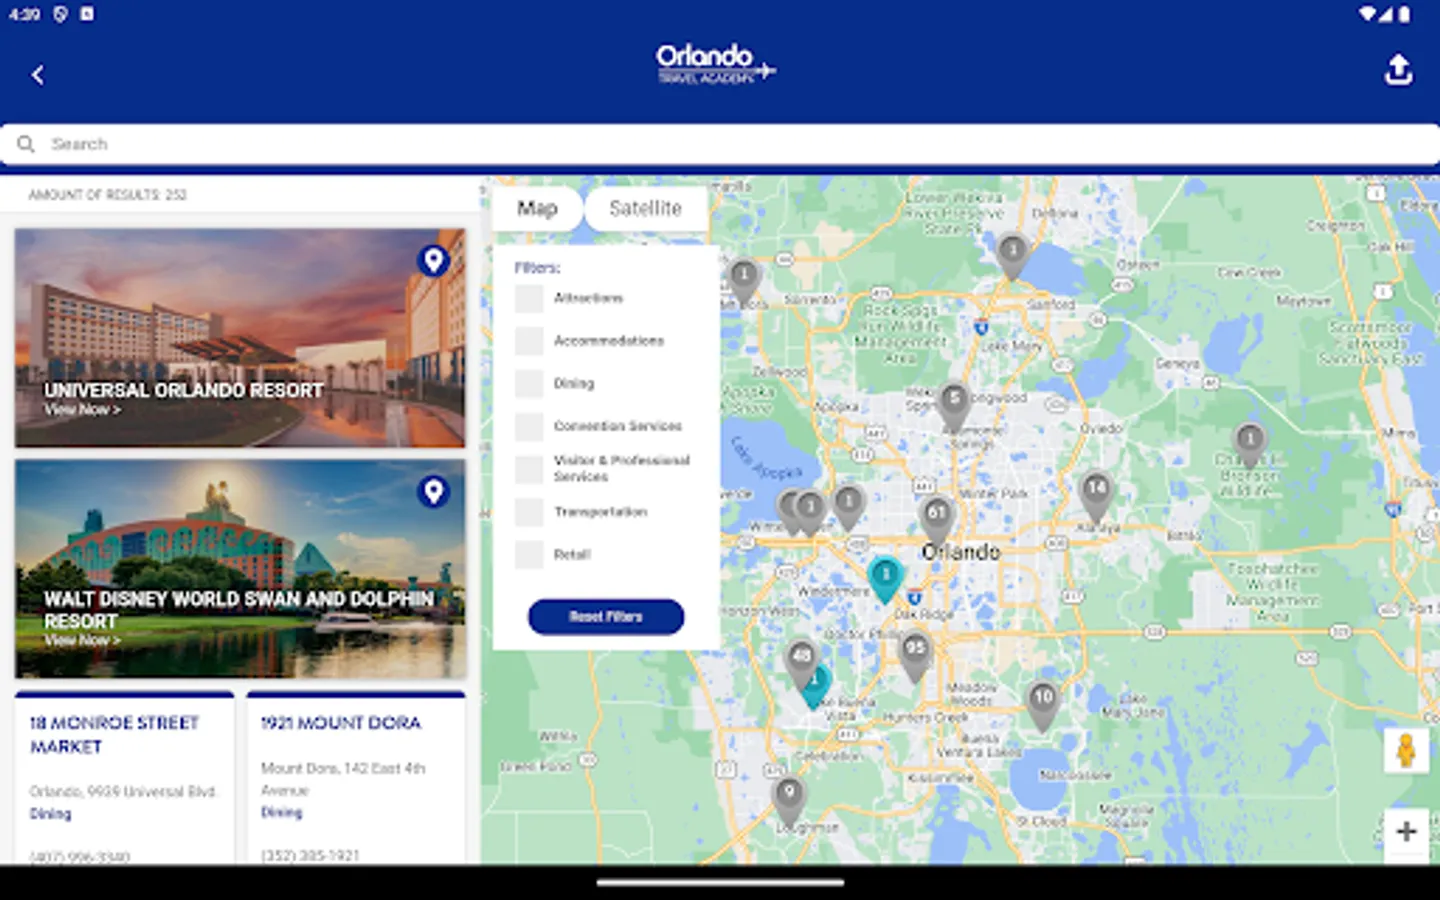Click the Orlando city label on the map
This screenshot has height=900, width=1440.
[x=960, y=552]
